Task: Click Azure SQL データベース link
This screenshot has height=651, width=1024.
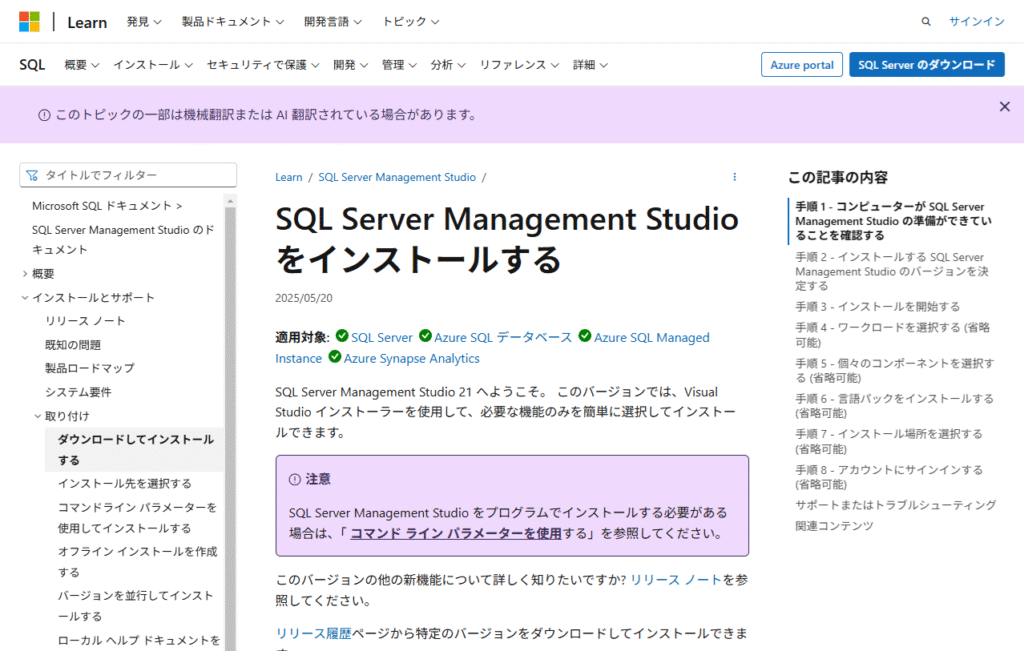Action: pyautogui.click(x=503, y=338)
